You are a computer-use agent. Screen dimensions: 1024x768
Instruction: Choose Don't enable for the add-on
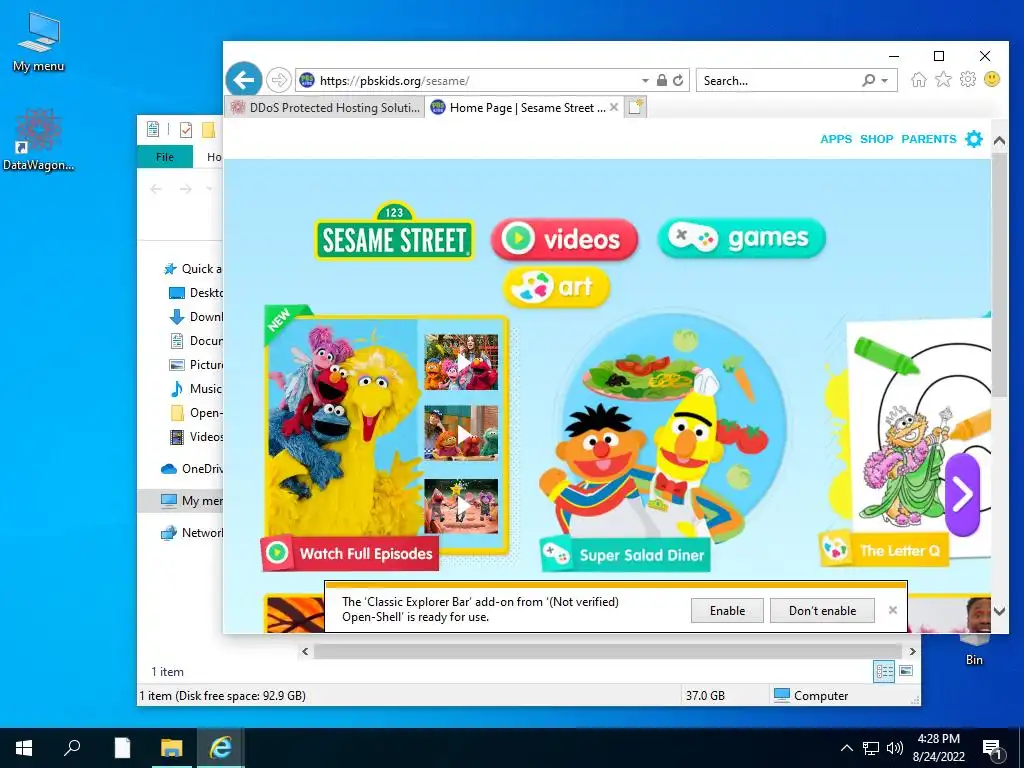(822, 611)
